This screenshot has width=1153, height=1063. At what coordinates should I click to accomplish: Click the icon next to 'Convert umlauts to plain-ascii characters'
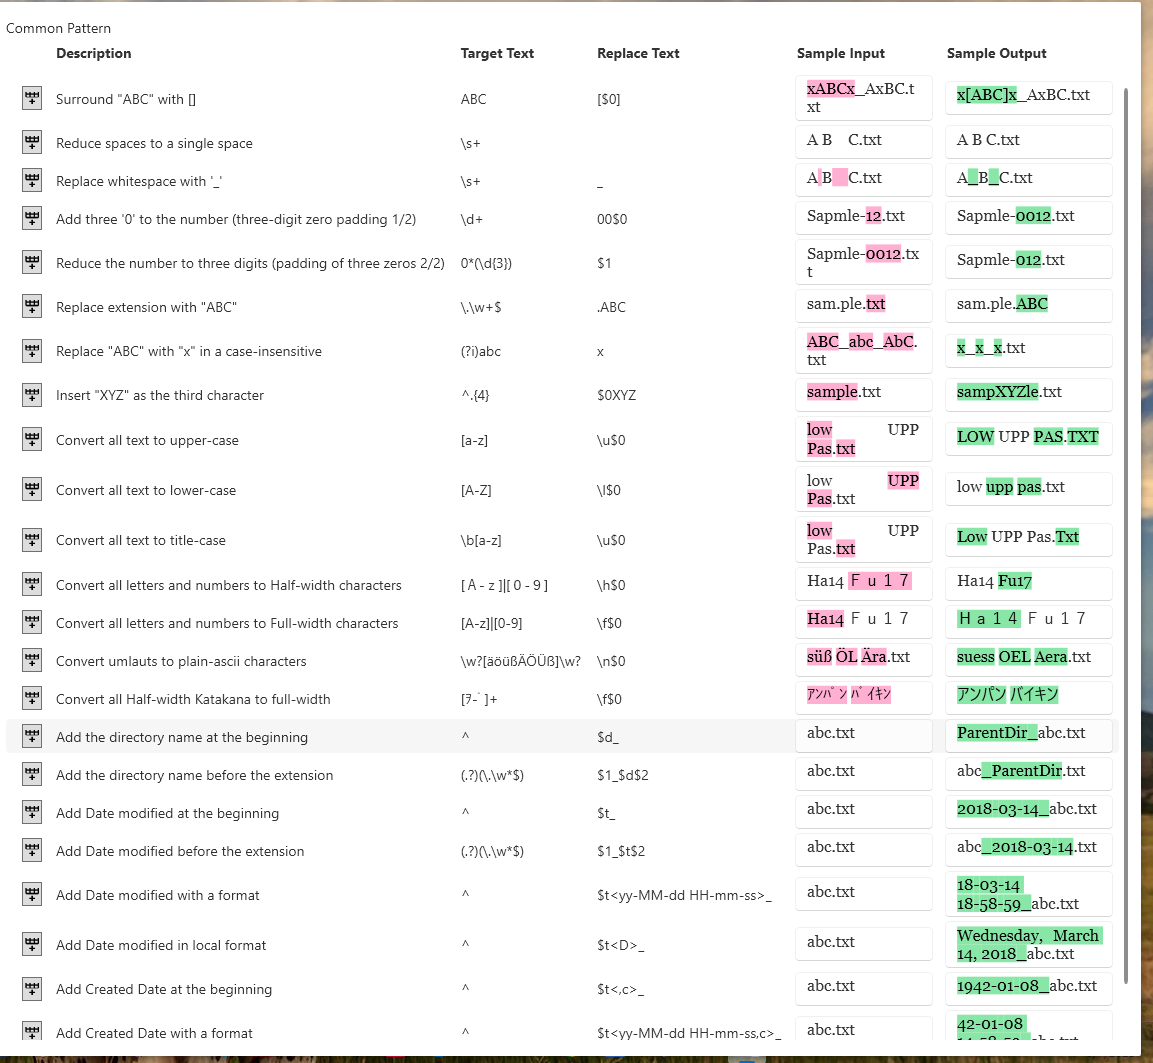pos(32,661)
